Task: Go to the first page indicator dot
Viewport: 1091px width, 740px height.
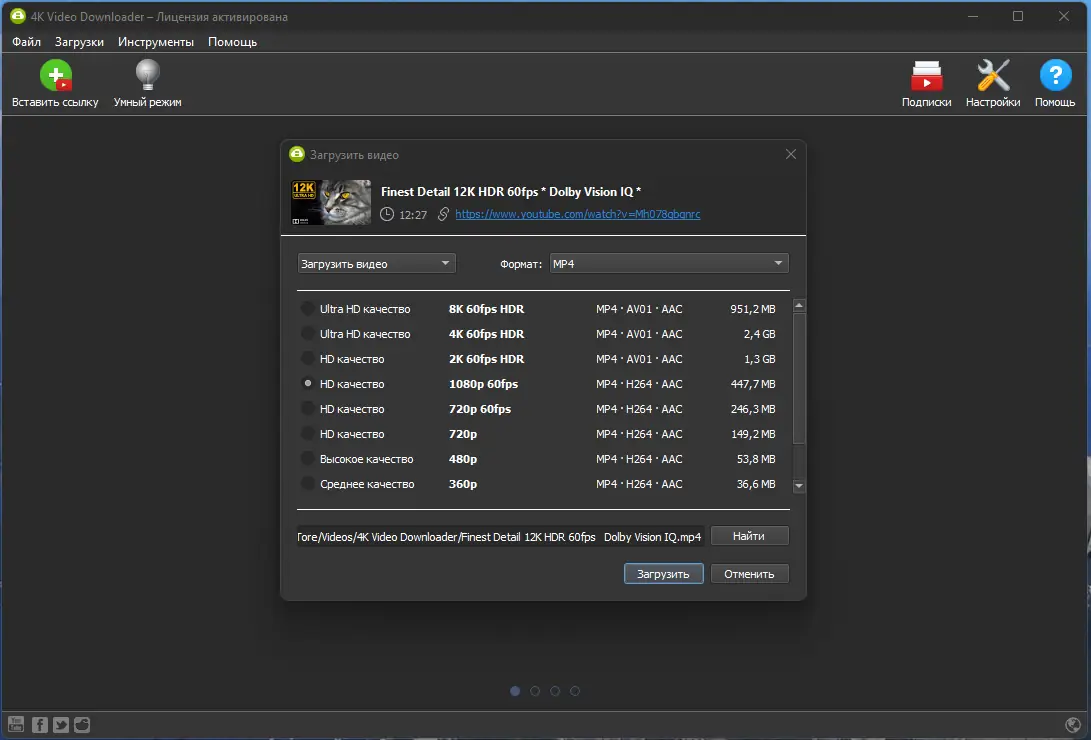Action: [515, 691]
